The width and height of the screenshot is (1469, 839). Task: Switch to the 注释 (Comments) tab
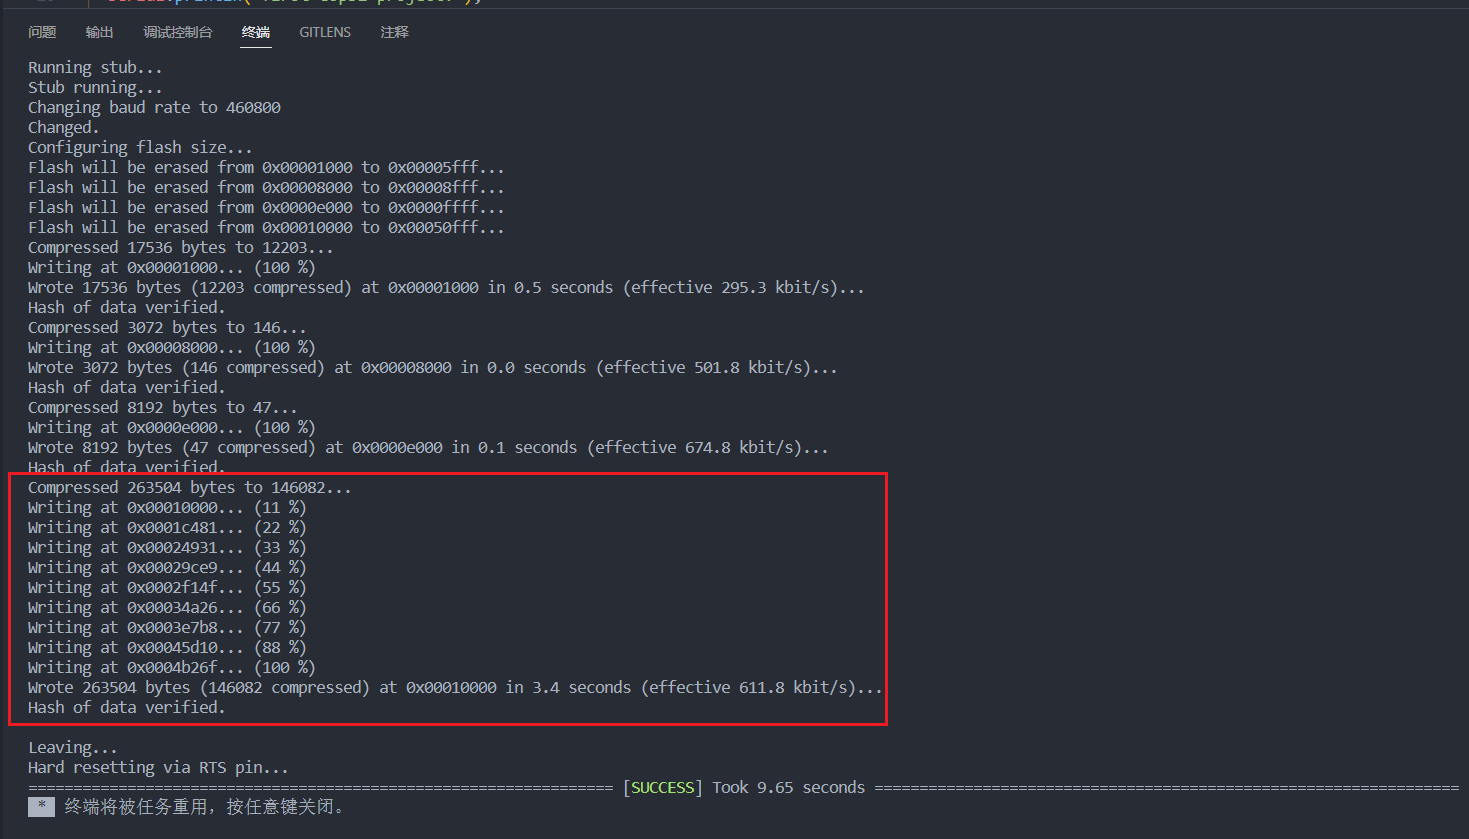click(x=394, y=32)
